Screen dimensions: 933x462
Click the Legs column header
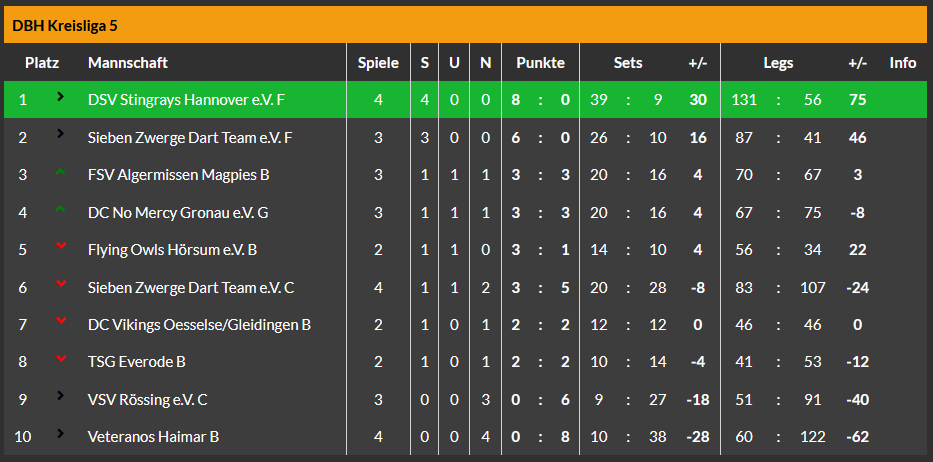pos(778,63)
